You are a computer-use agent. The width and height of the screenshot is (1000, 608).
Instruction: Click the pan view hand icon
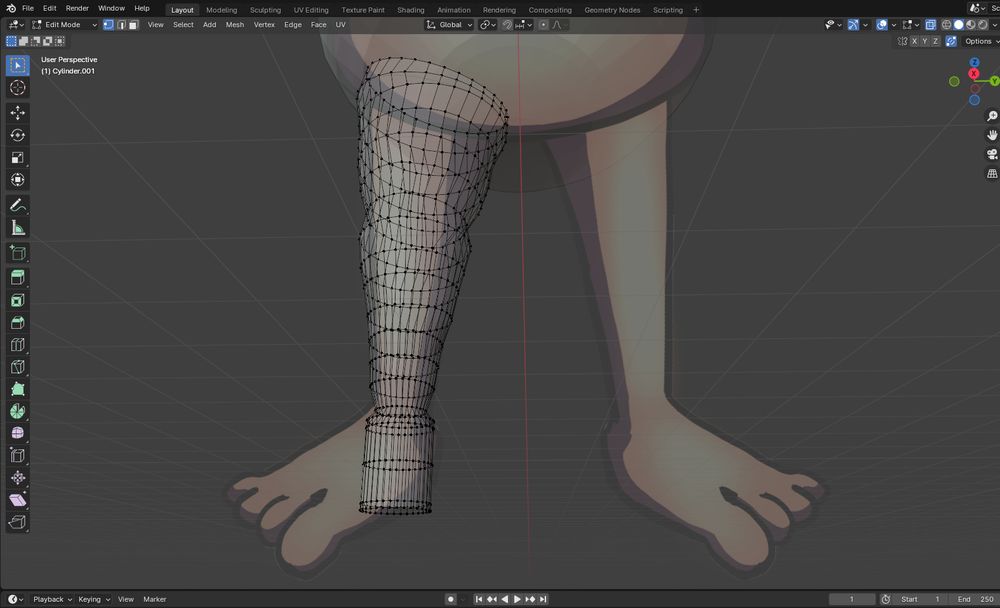[x=992, y=135]
